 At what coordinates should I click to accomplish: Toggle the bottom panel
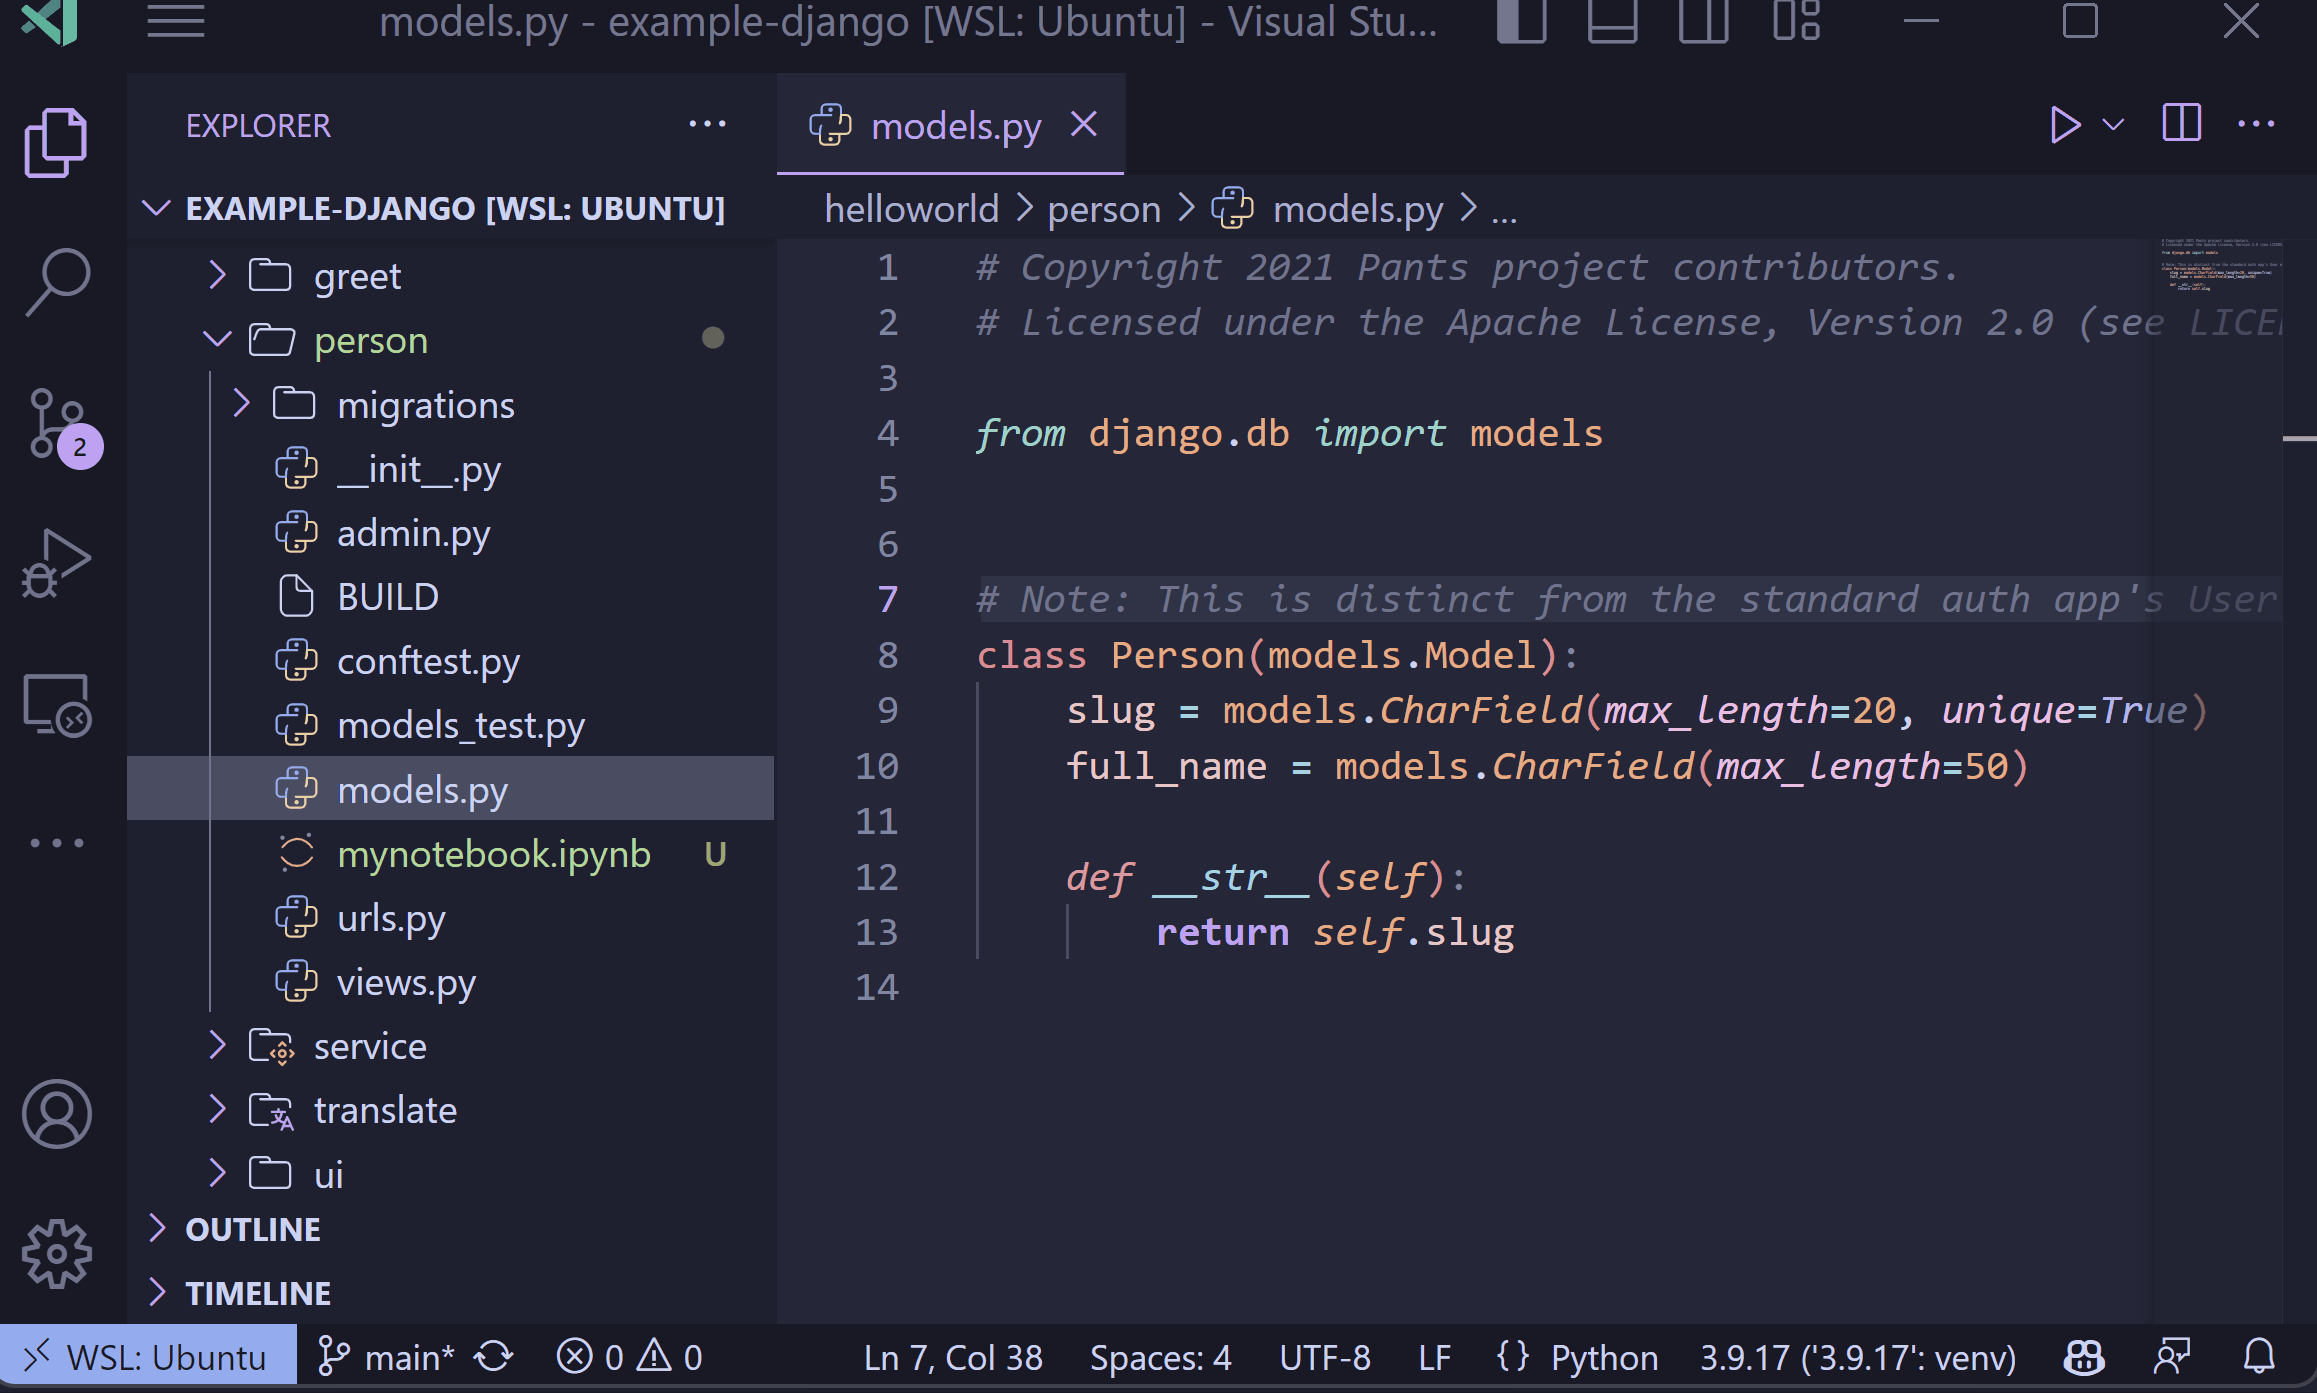click(x=1613, y=21)
